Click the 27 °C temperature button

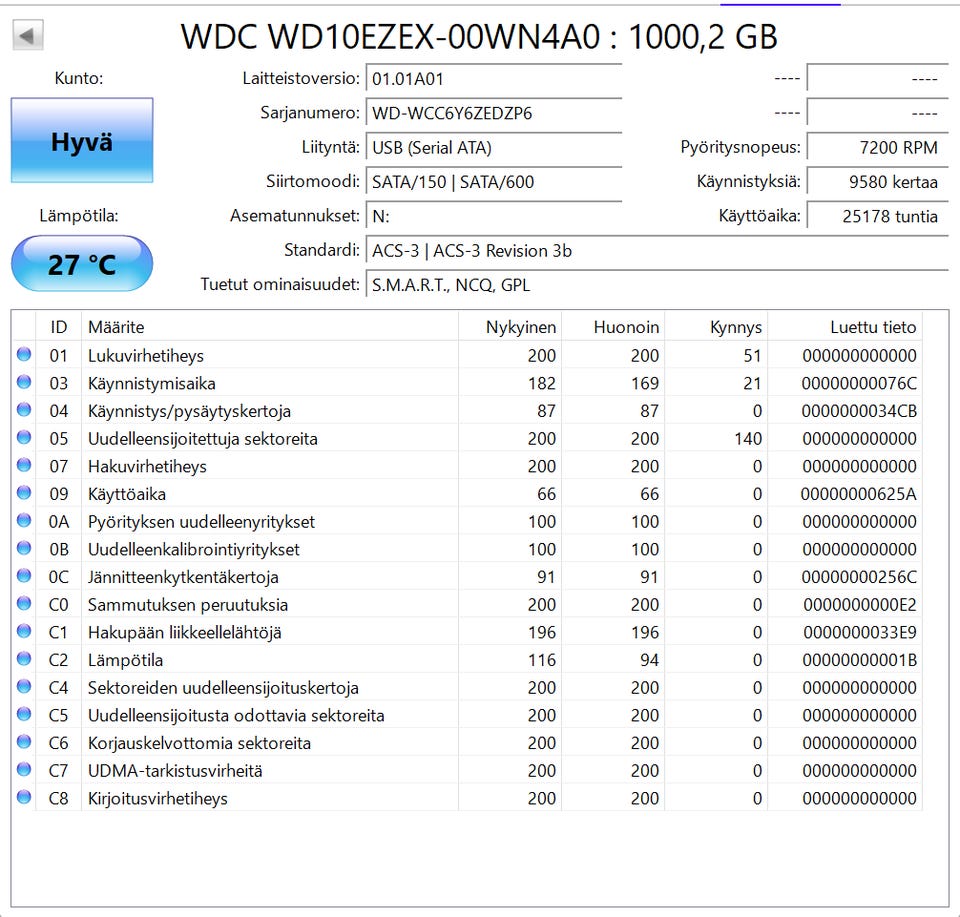click(82, 264)
